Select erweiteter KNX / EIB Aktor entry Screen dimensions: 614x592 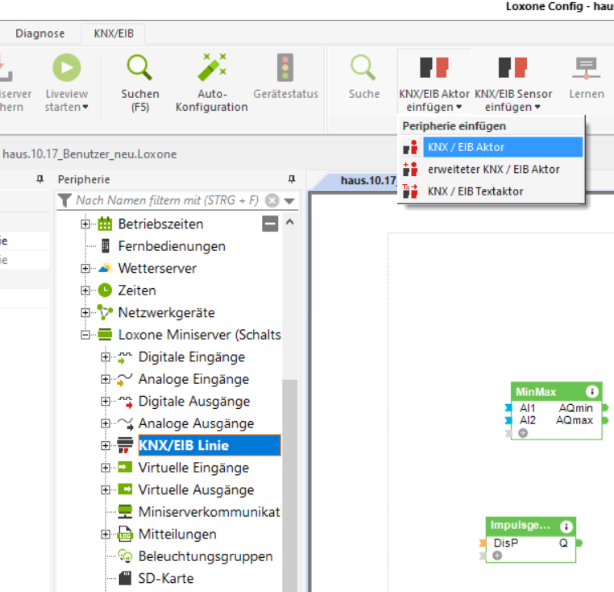point(493,169)
